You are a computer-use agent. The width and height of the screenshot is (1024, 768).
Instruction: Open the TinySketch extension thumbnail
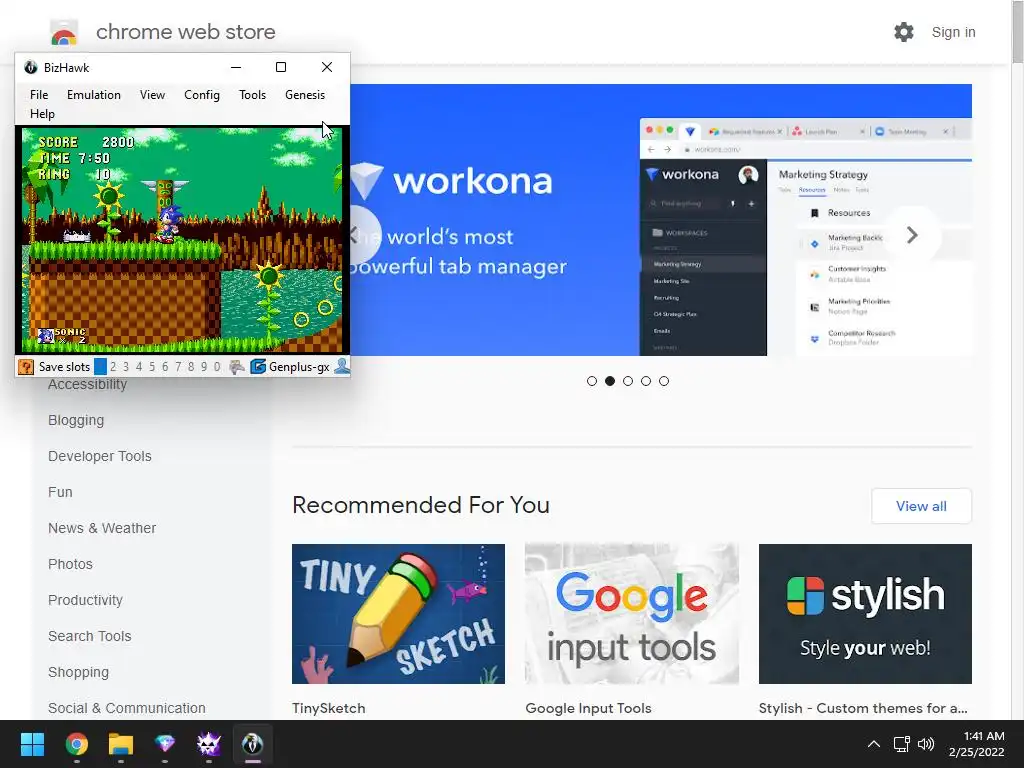(x=398, y=614)
